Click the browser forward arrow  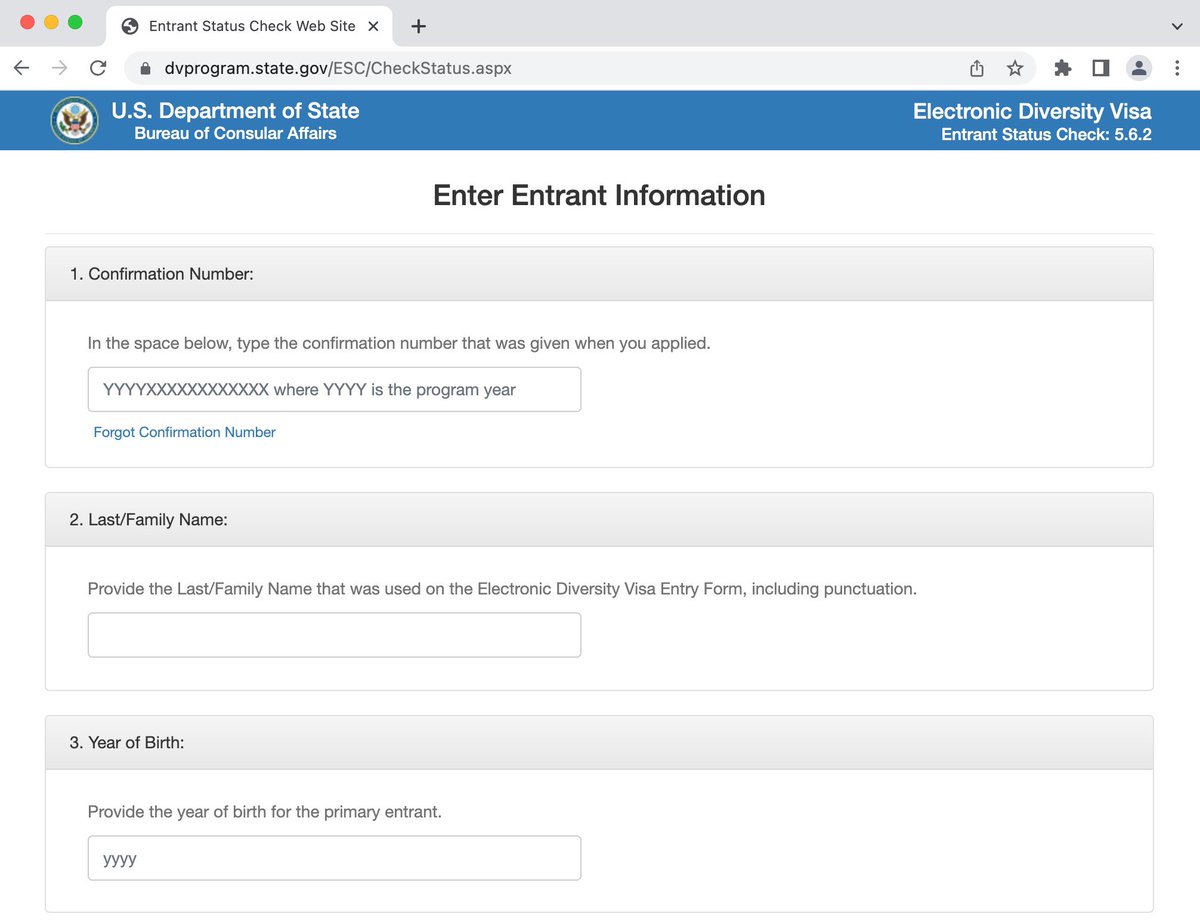point(60,68)
